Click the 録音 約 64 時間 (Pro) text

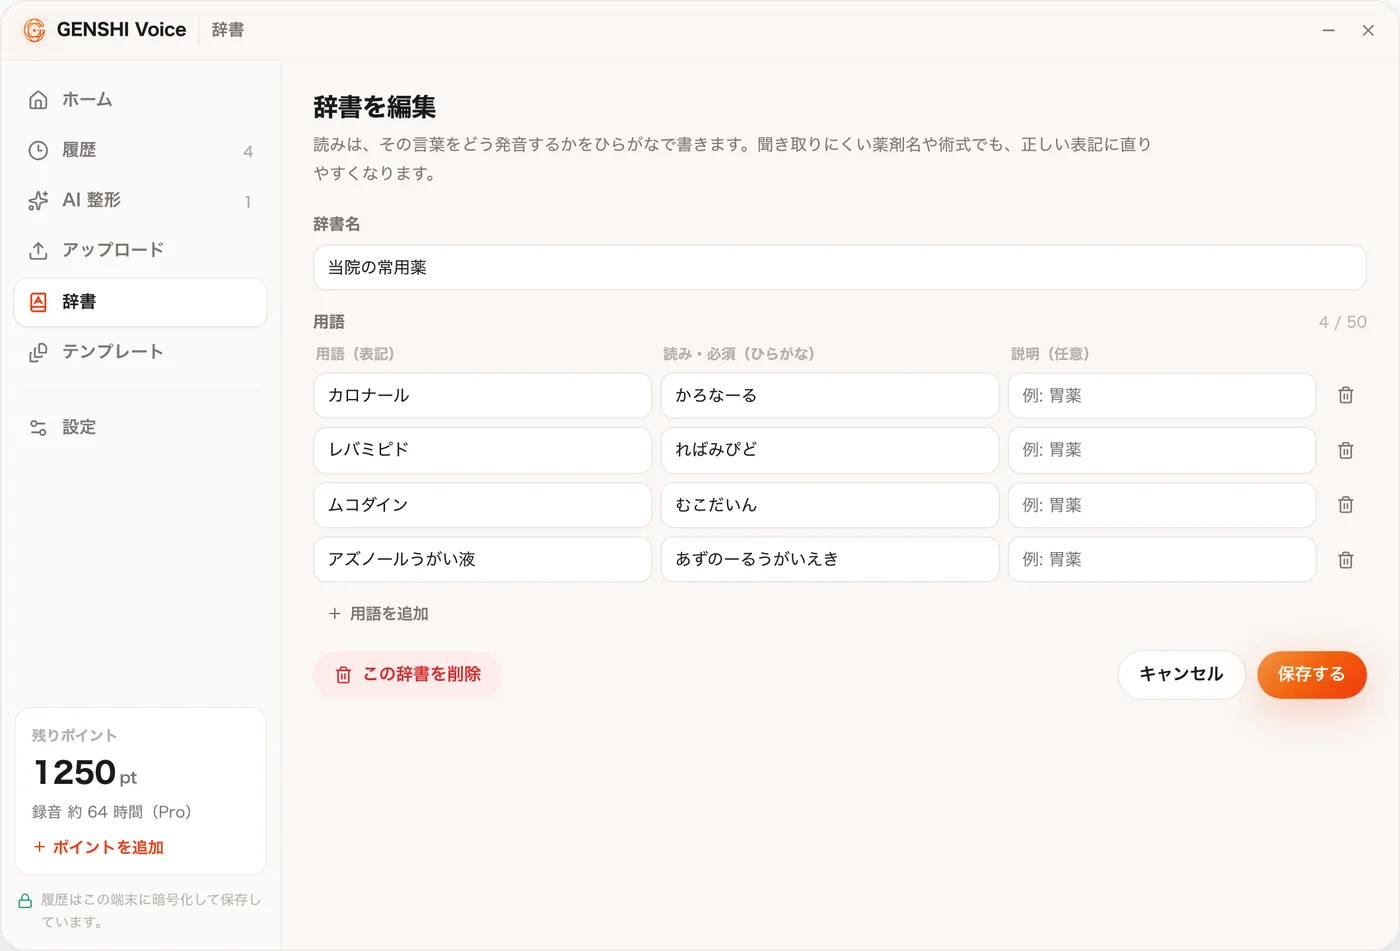point(111,812)
